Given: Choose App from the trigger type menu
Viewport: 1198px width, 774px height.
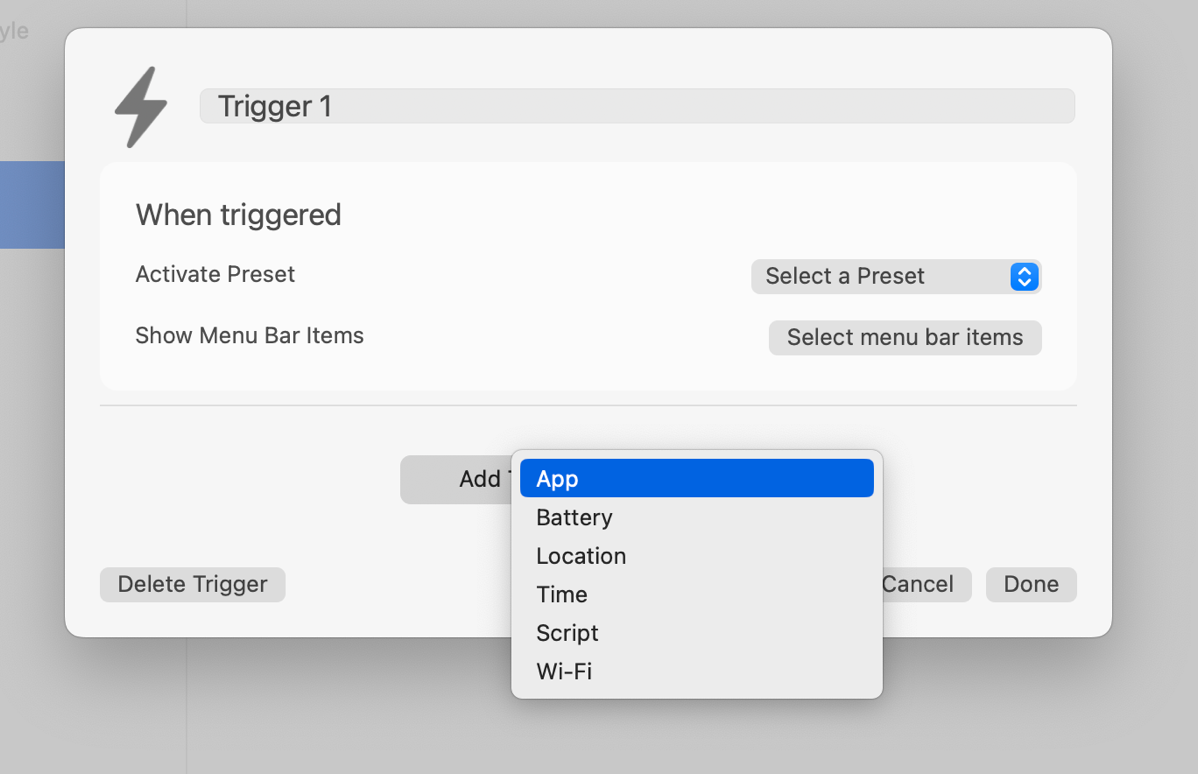Looking at the screenshot, I should pyautogui.click(x=696, y=479).
